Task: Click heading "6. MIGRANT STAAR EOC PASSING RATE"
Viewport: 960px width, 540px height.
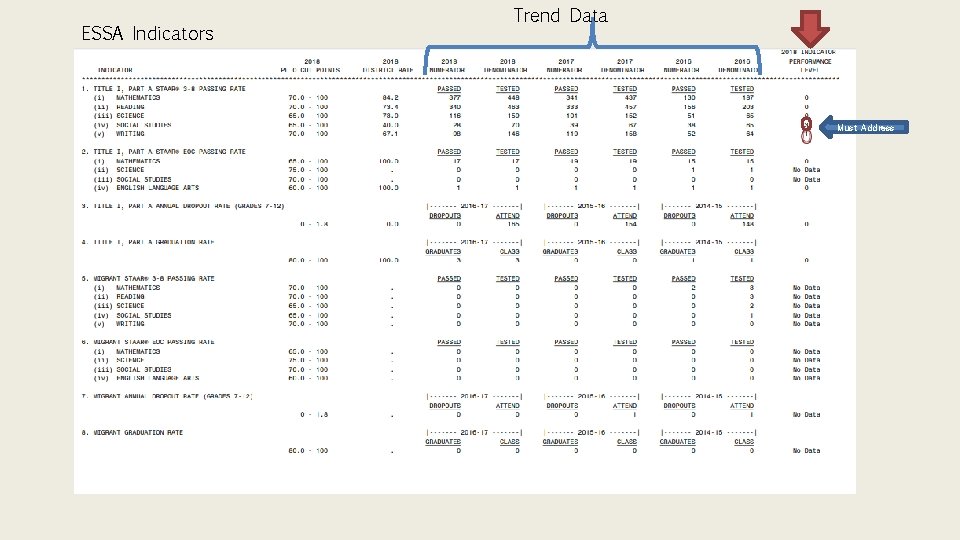Action: coord(148,342)
